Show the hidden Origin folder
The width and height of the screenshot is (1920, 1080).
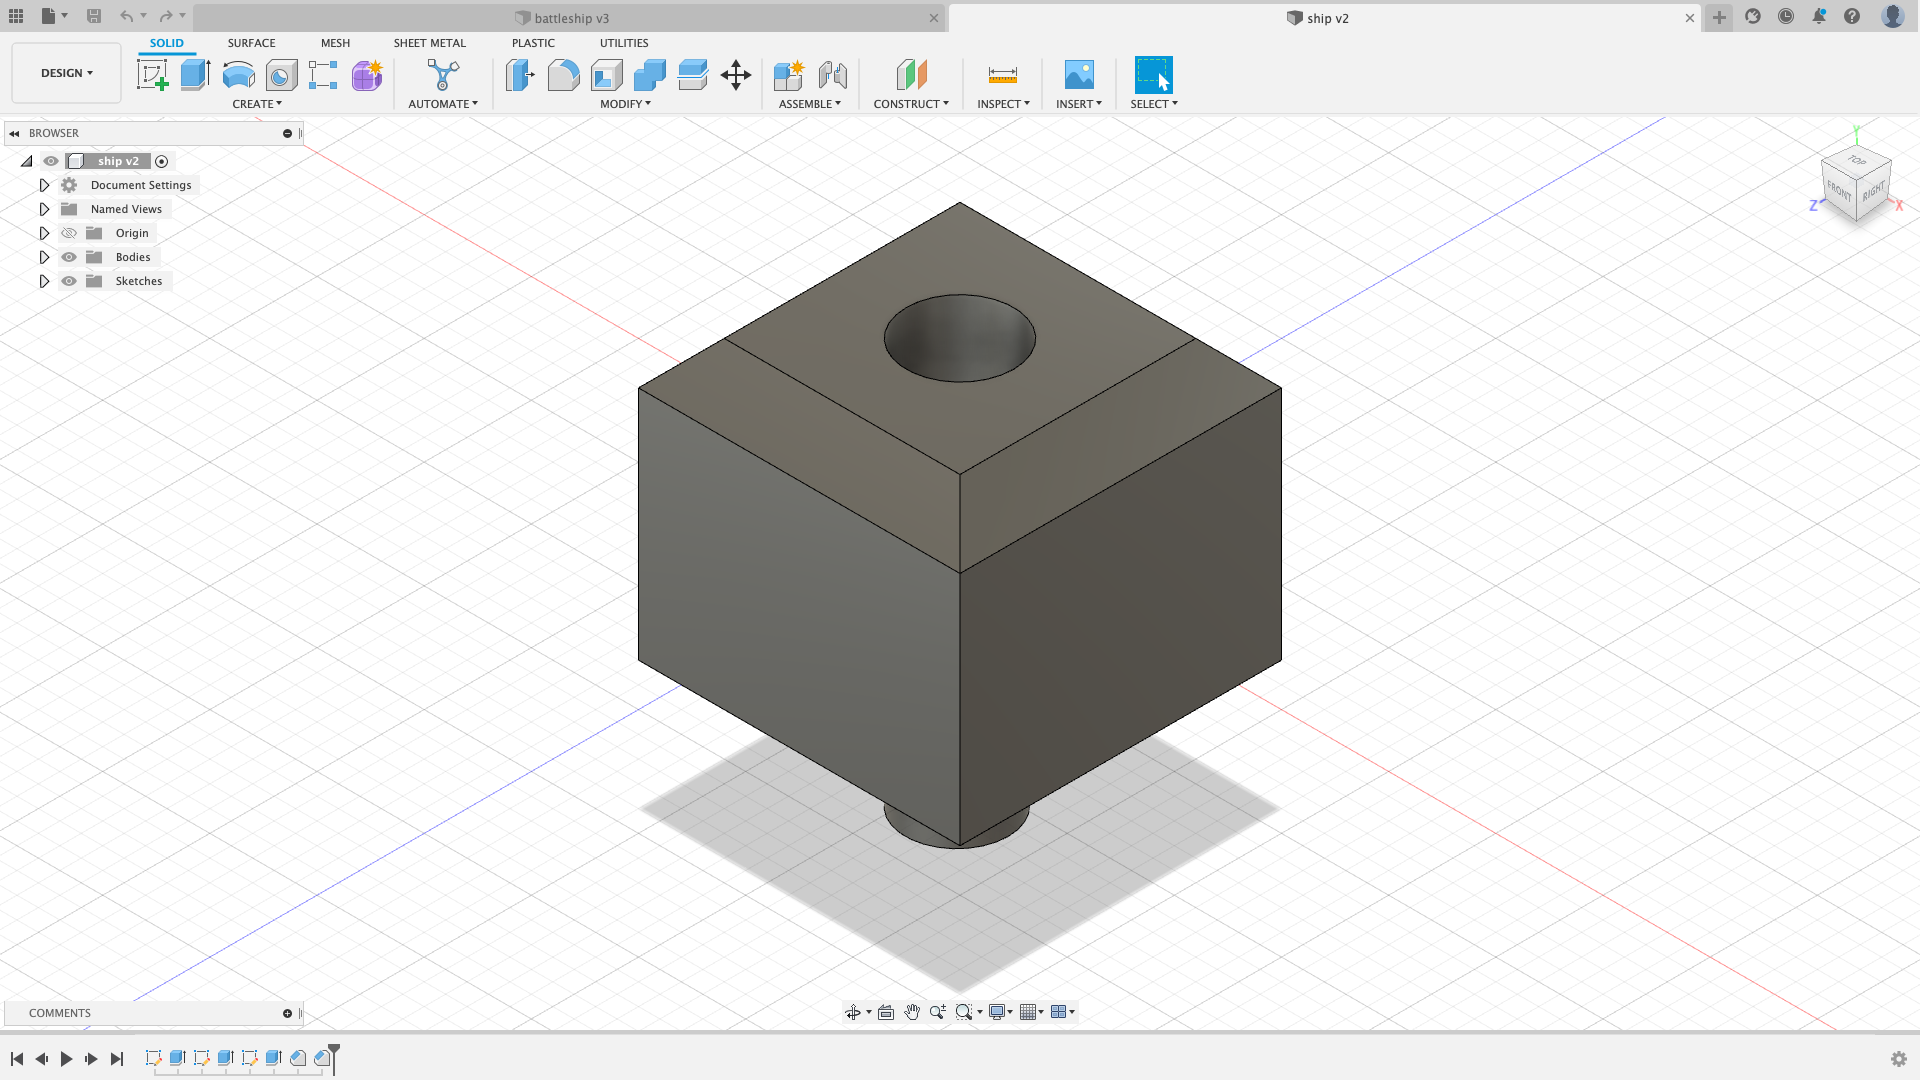pyautogui.click(x=69, y=233)
